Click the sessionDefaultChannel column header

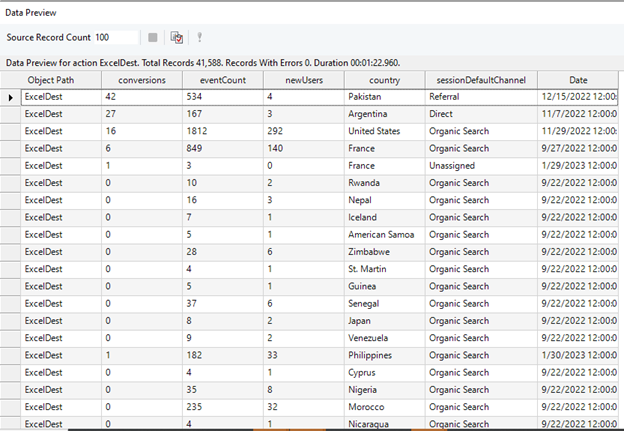[x=480, y=79]
